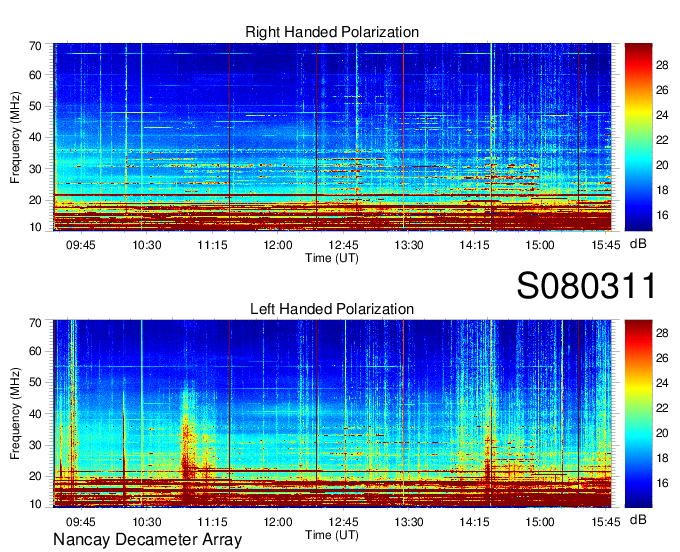Screen dimensions: 680x552
Task: Choose "50" frequency tick of Left Handed plot
Action: pyautogui.click(x=35, y=382)
